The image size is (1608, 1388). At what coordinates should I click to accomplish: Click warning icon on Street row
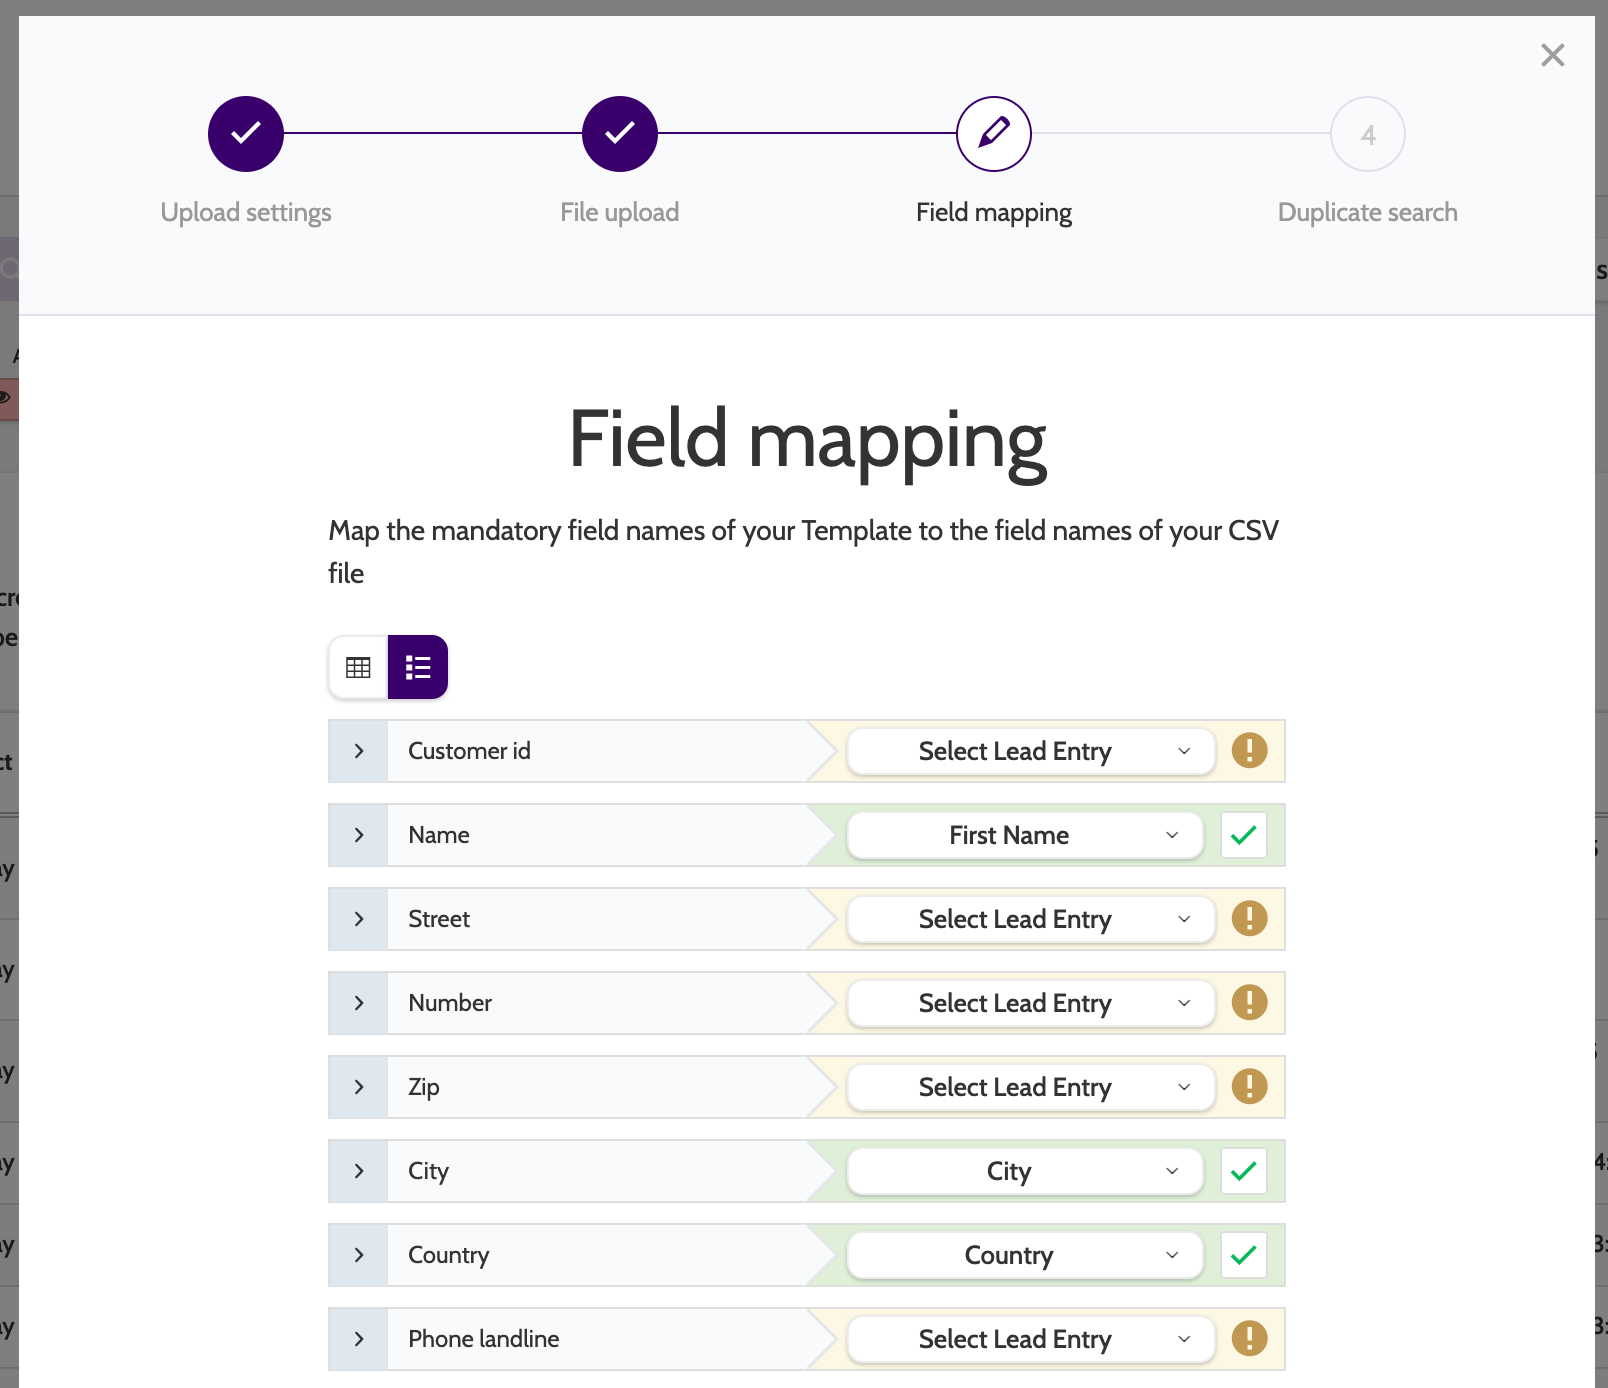[x=1249, y=919]
